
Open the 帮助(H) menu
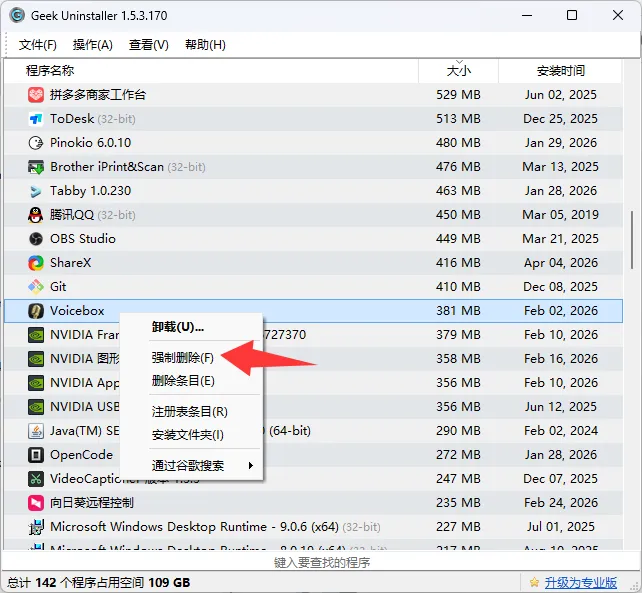pyautogui.click(x=205, y=45)
